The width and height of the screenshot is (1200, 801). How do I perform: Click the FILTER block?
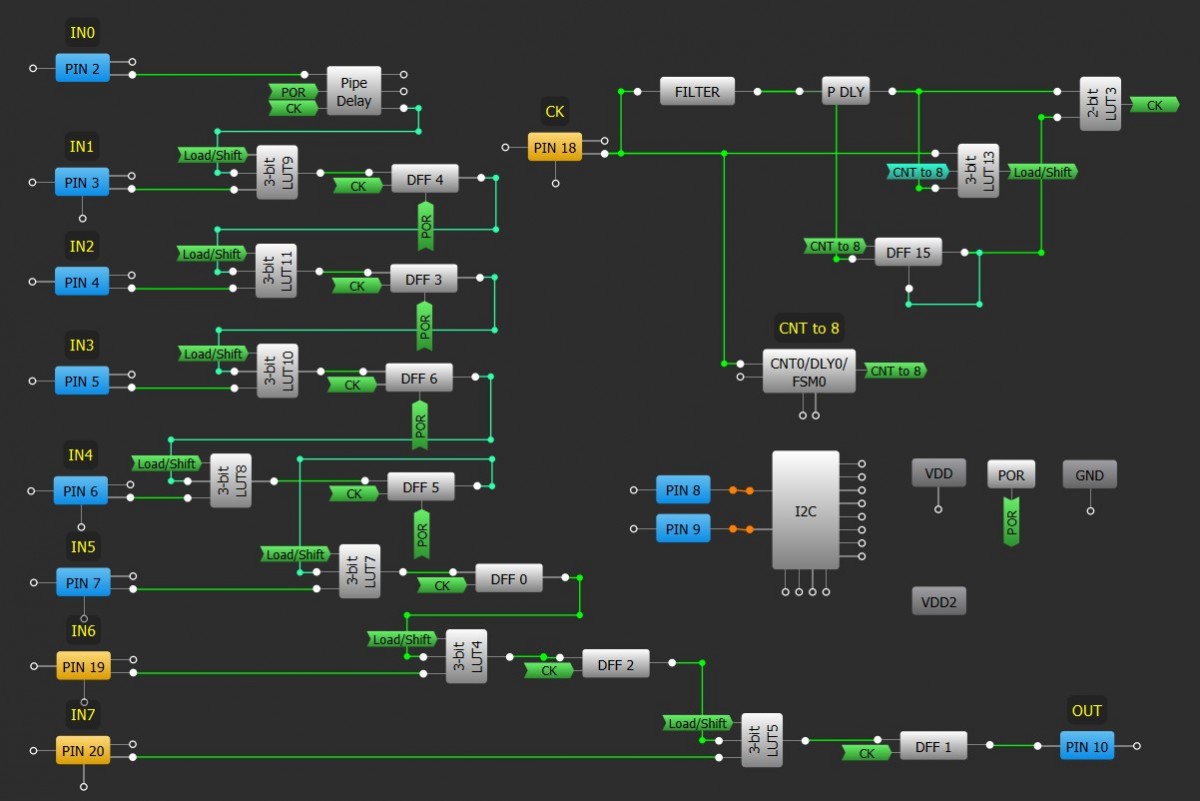click(x=697, y=92)
